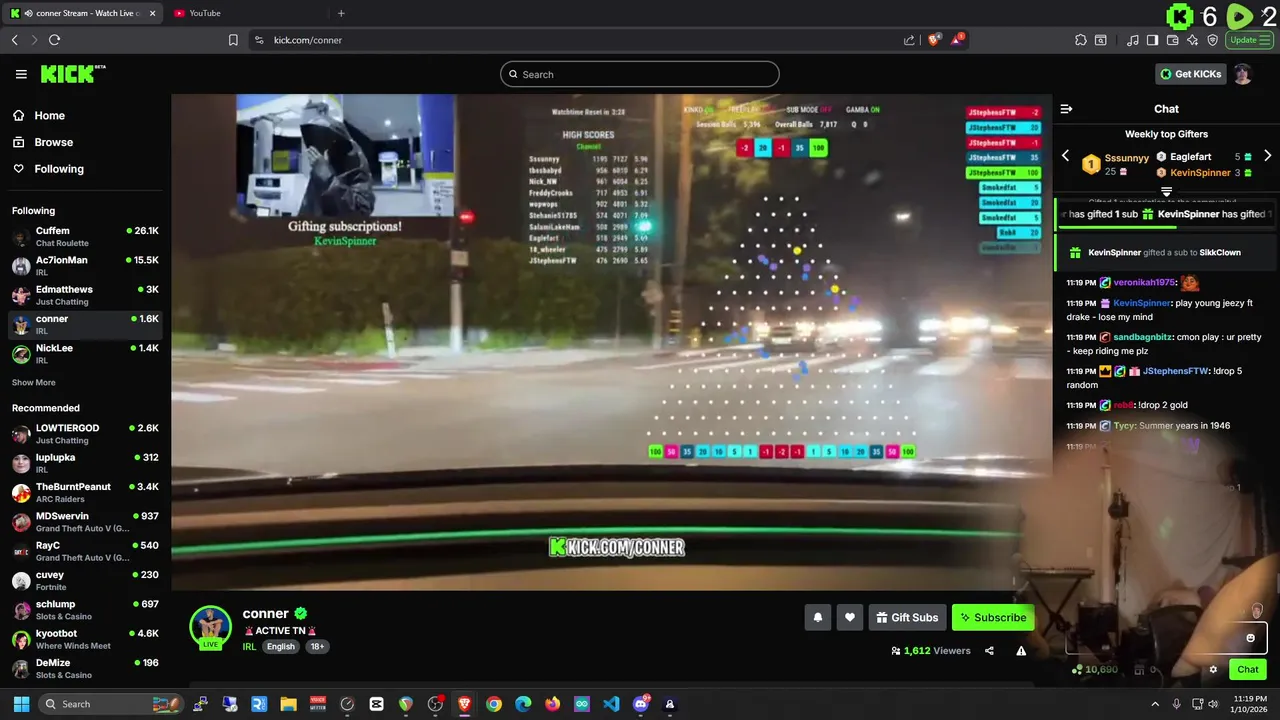The width and height of the screenshot is (1280, 720).
Task: Collapse the chat panel
Action: [x=1066, y=109]
